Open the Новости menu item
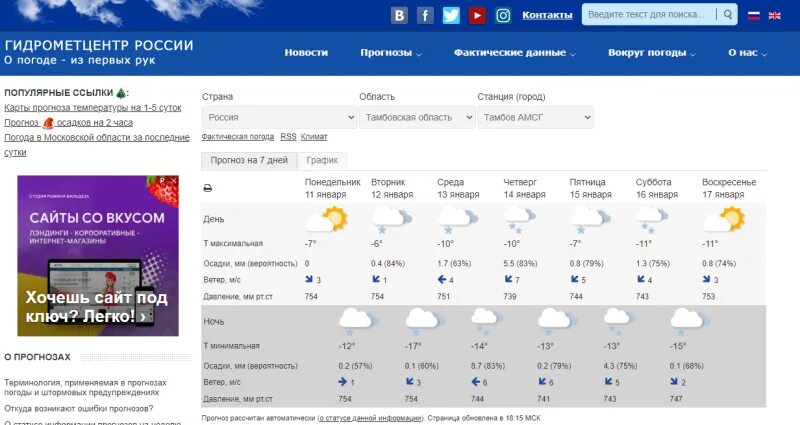The width and height of the screenshot is (800, 425). click(x=306, y=53)
